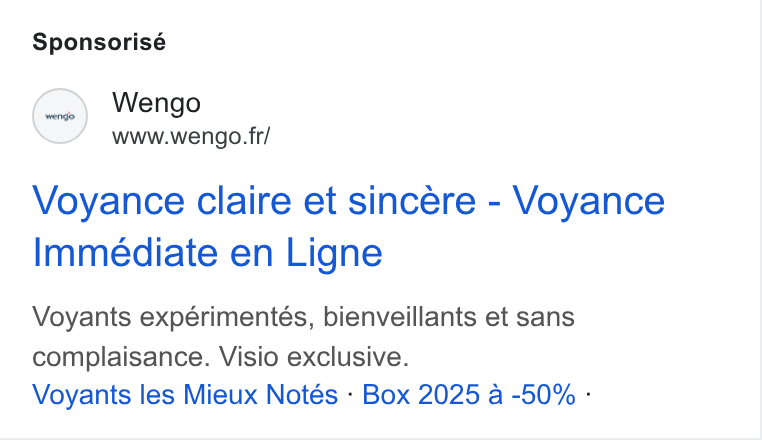Click the "Visio exclusive" phrase
The width and height of the screenshot is (762, 440).
[x=311, y=357]
